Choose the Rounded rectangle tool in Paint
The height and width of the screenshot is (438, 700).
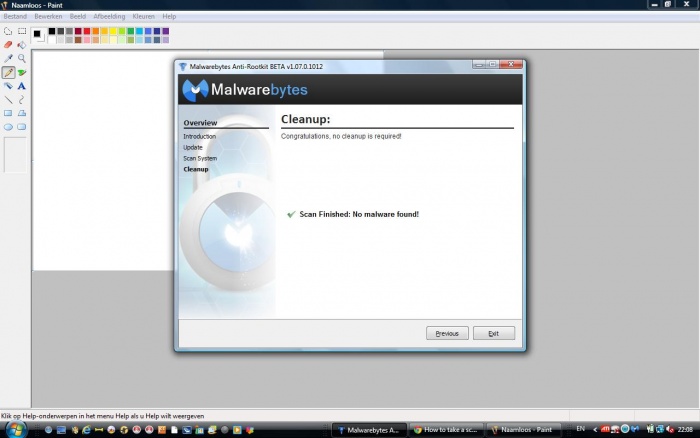pos(22,127)
